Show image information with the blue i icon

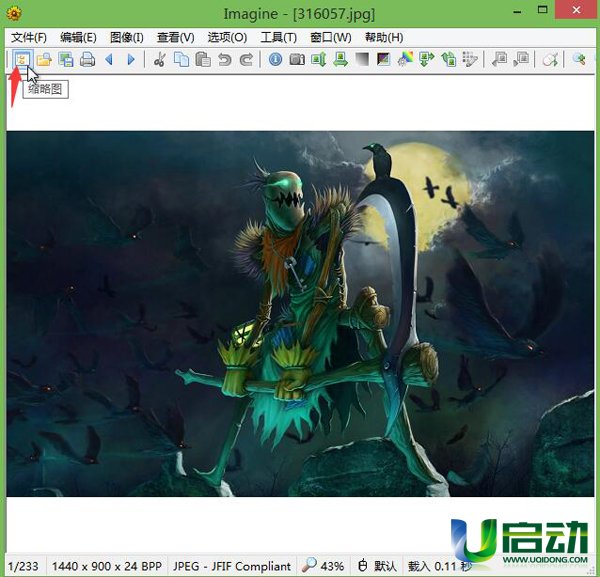click(276, 59)
